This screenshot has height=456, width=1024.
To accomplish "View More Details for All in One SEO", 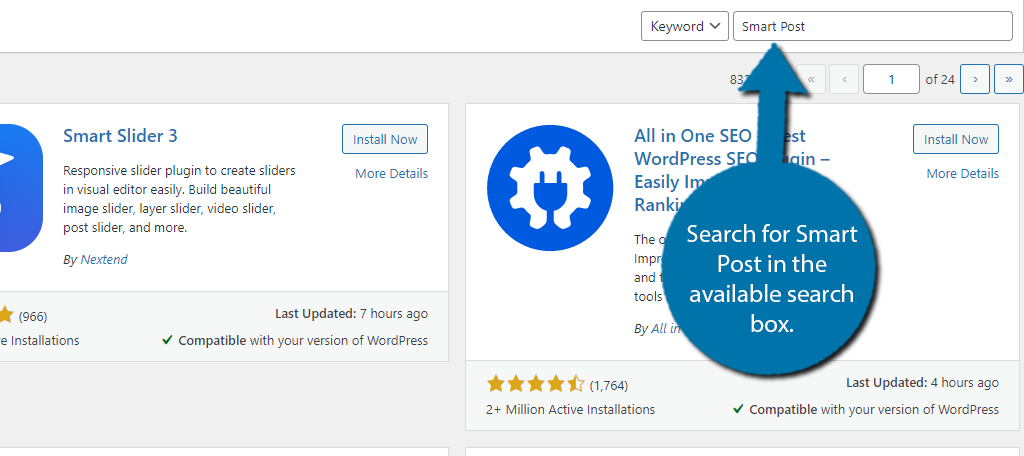I will [x=963, y=173].
